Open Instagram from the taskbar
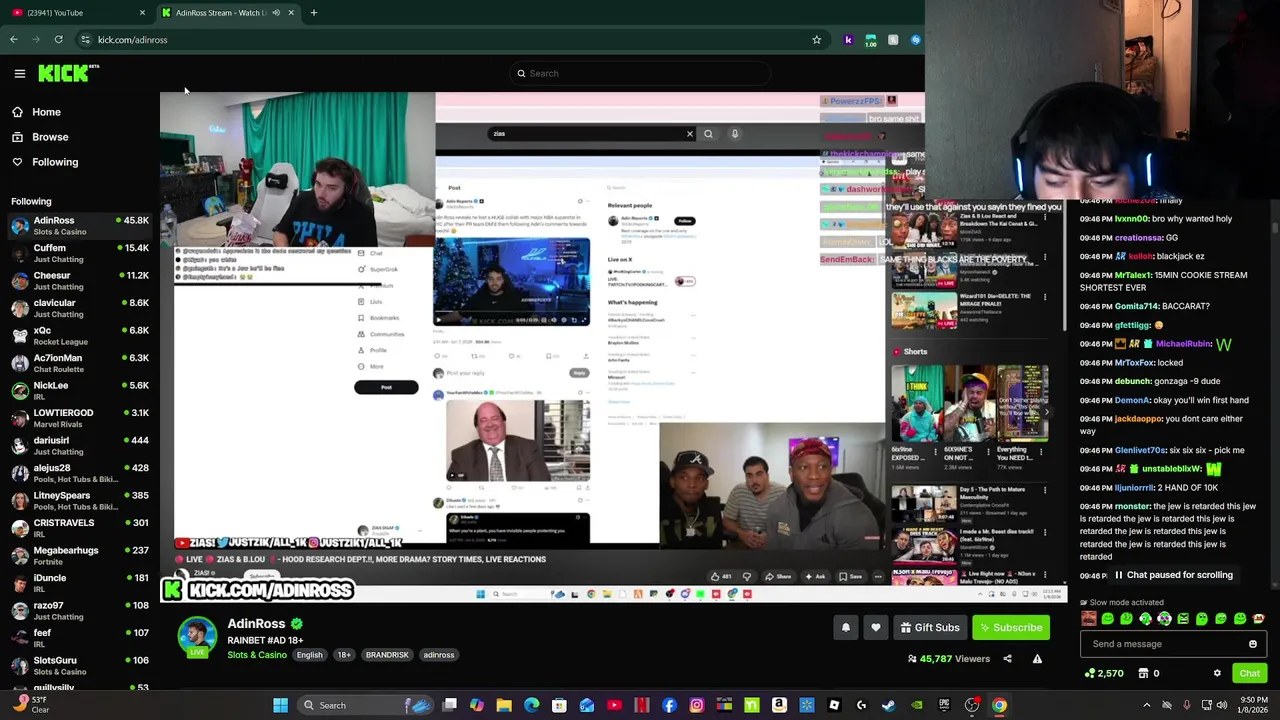The image size is (1280, 720). click(x=697, y=705)
